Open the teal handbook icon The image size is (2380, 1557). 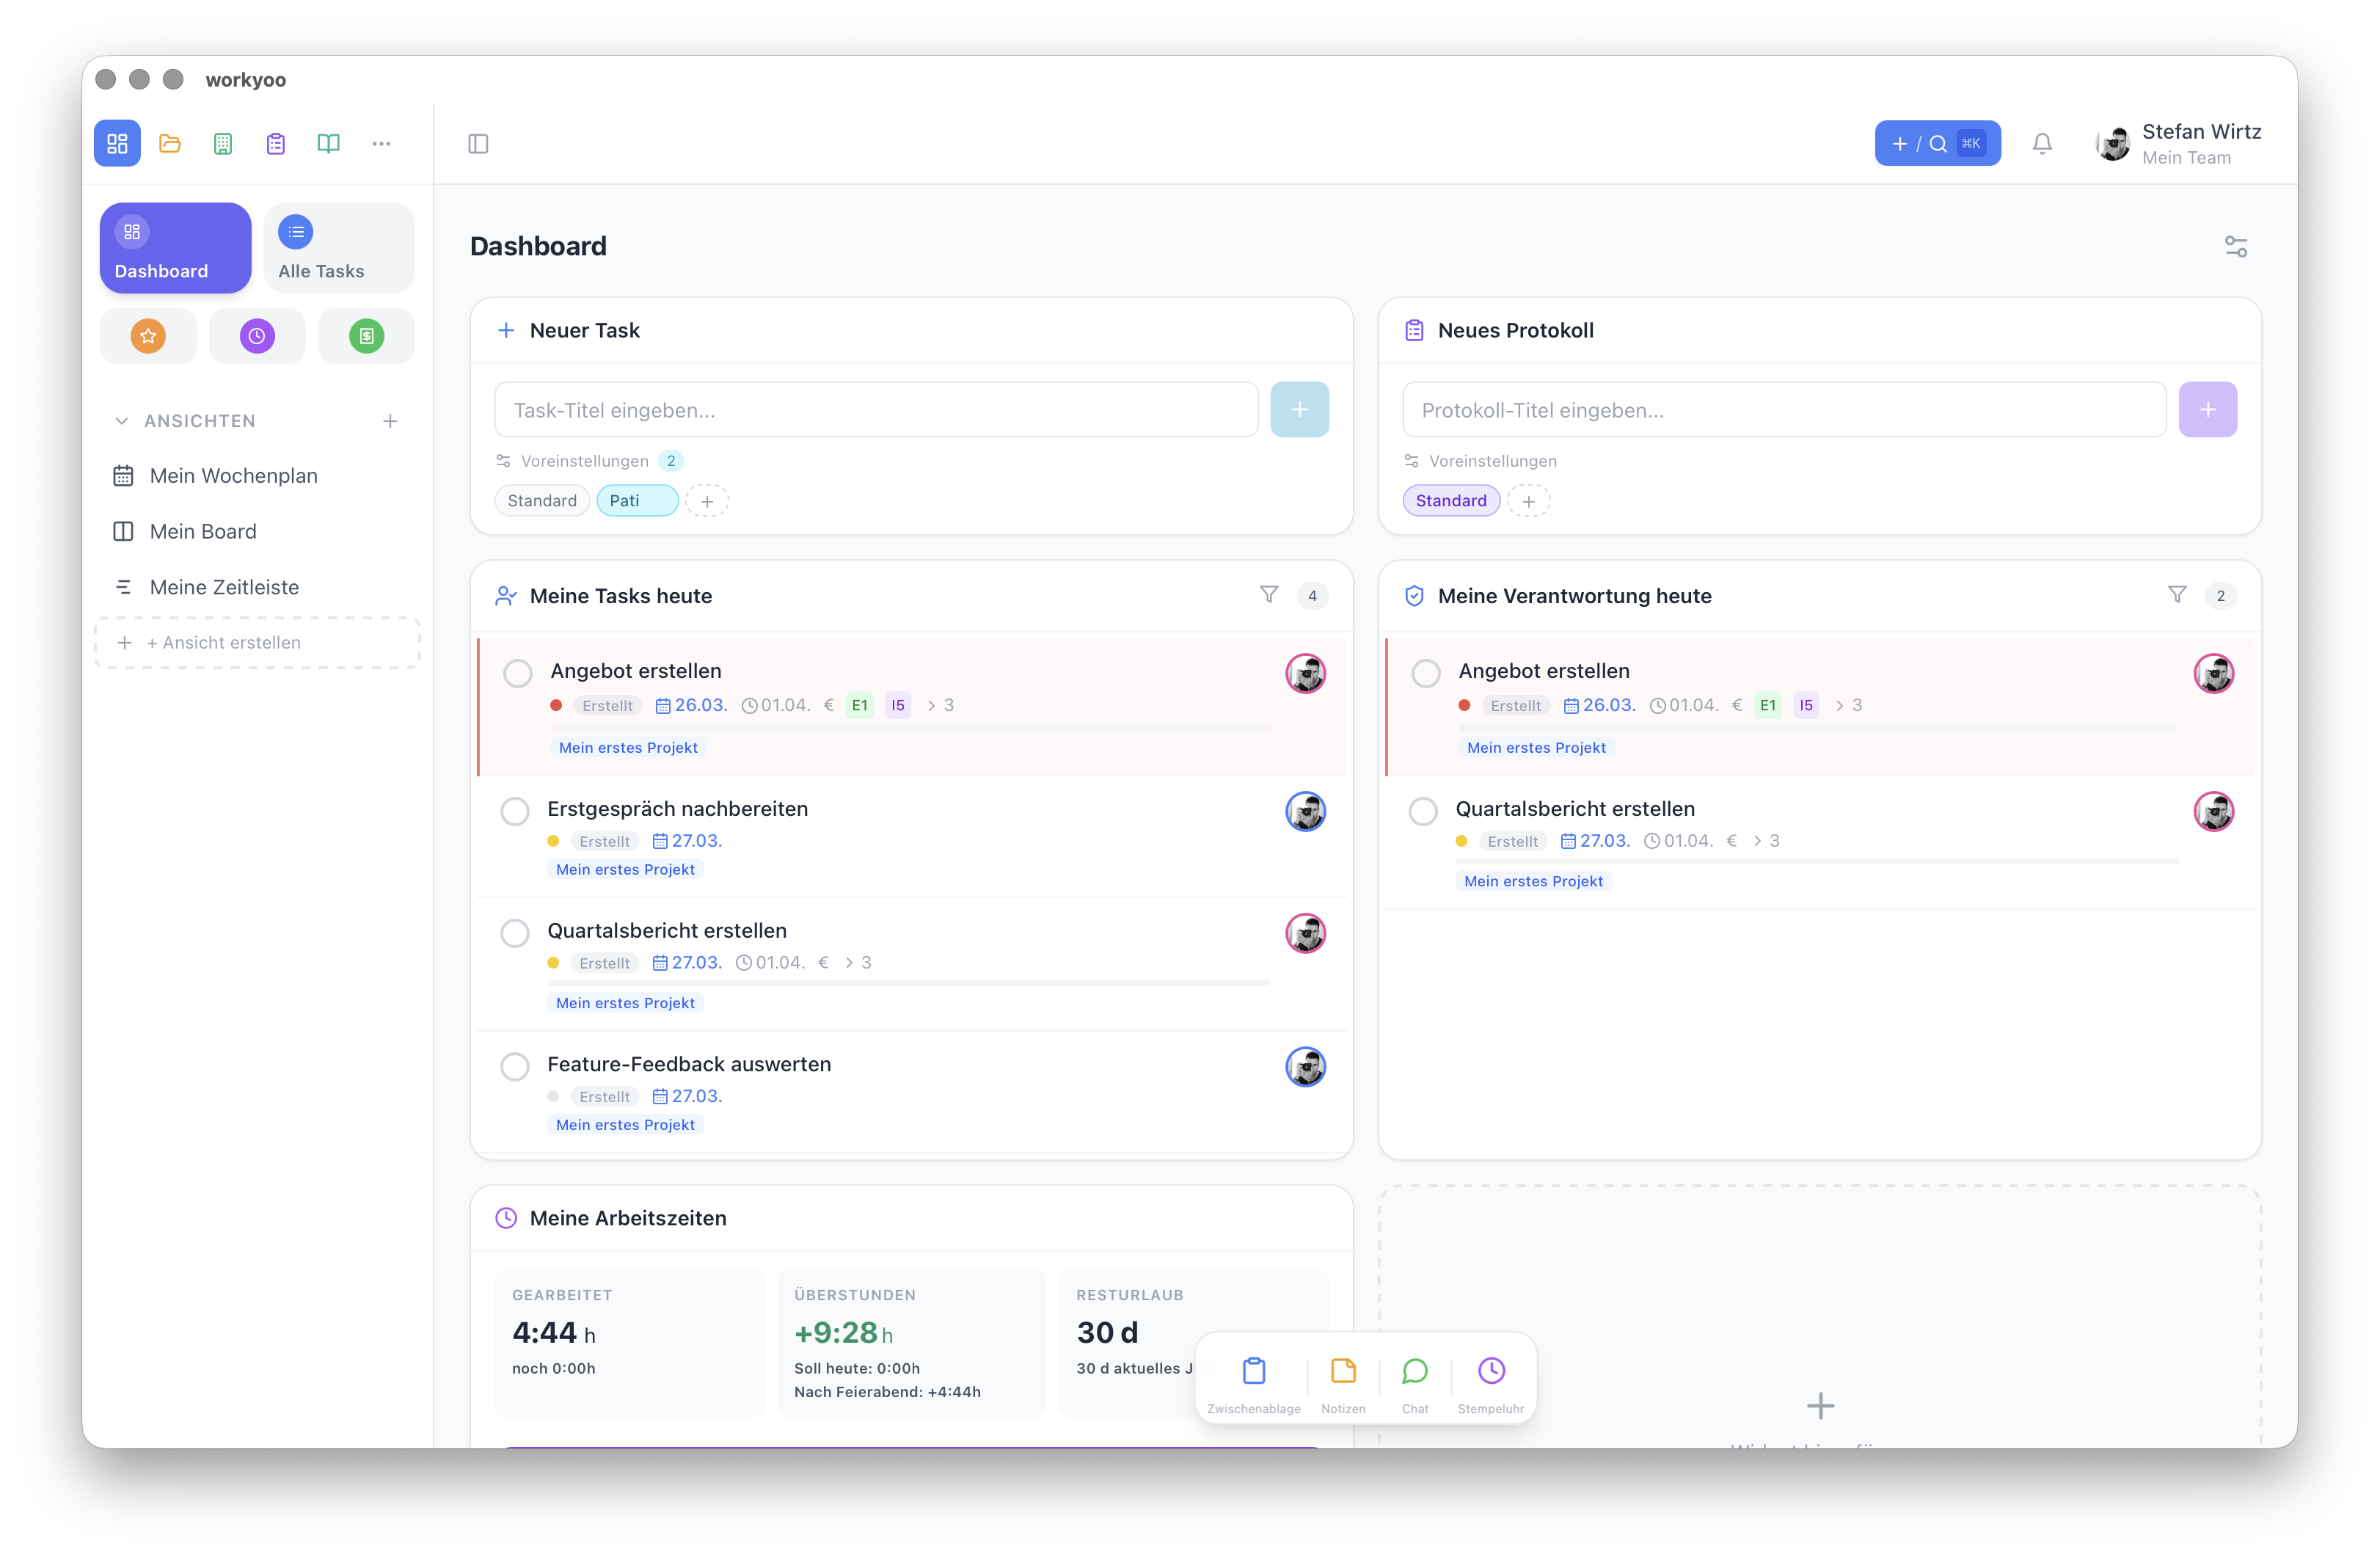pos(329,143)
